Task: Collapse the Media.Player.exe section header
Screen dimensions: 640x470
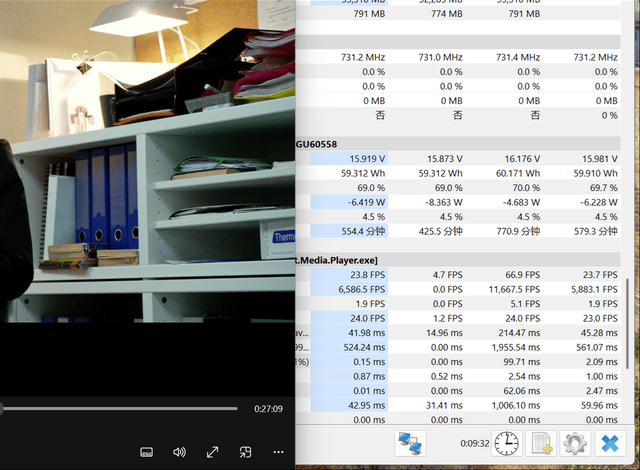Action: point(334,260)
